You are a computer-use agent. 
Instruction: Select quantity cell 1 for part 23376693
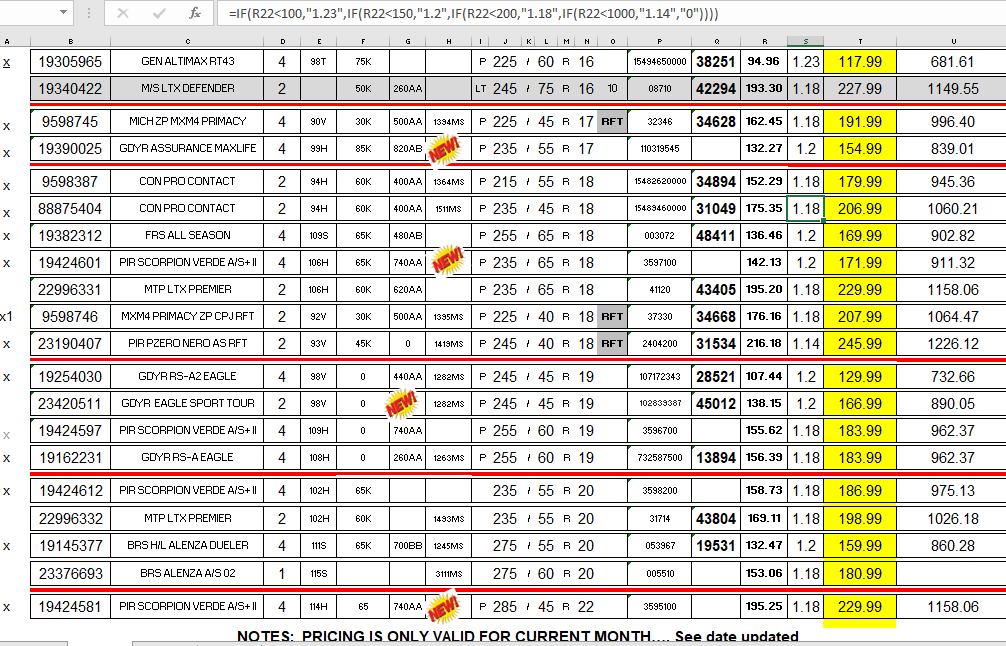[282, 574]
